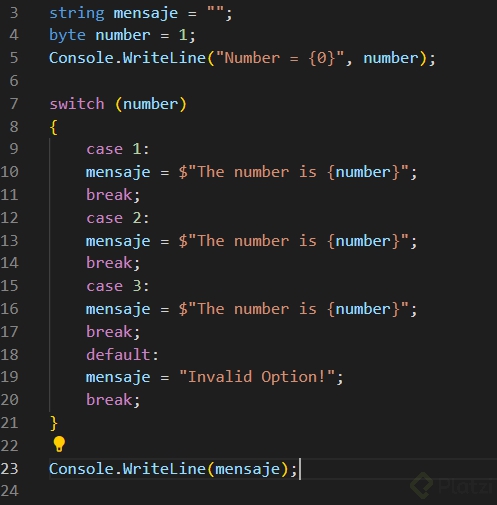The height and width of the screenshot is (505, 497).
Task: Click line number 23 in the gutter
Action: (9, 469)
